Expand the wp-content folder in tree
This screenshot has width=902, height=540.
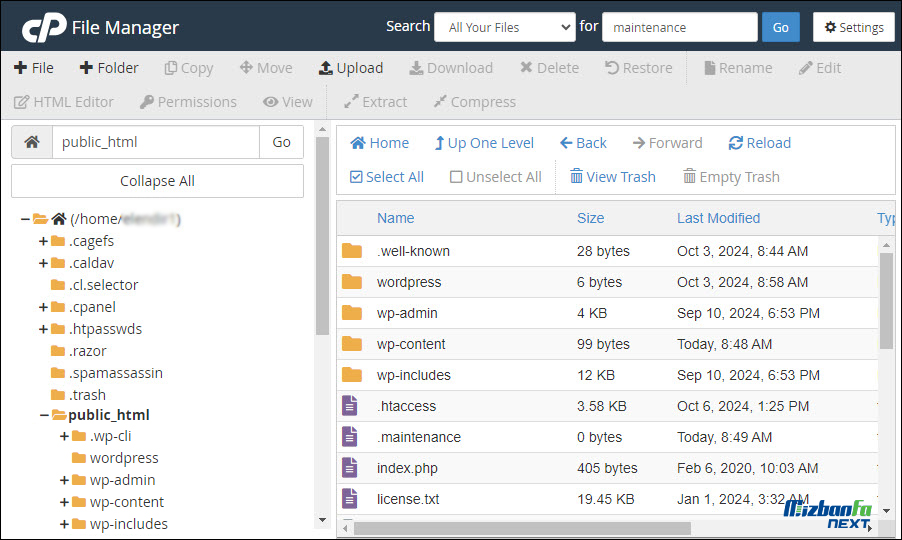pos(64,502)
